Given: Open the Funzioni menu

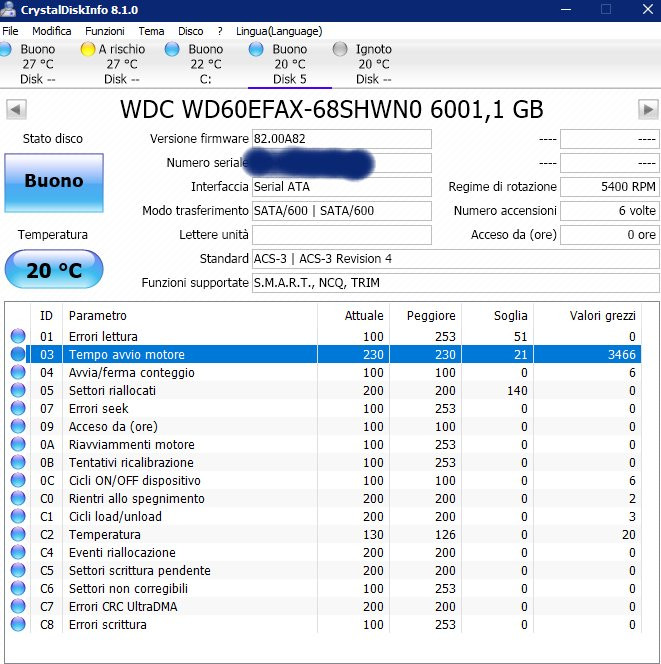Looking at the screenshot, I should [x=105, y=31].
